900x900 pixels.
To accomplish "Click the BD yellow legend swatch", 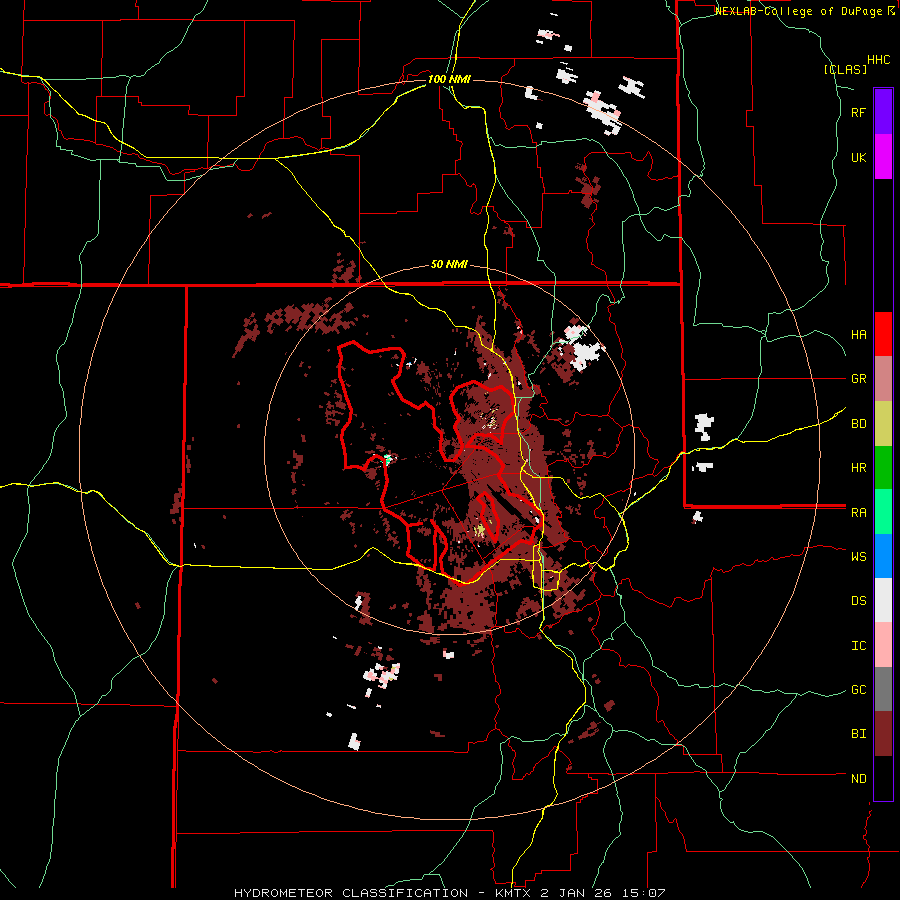I will click(x=883, y=424).
